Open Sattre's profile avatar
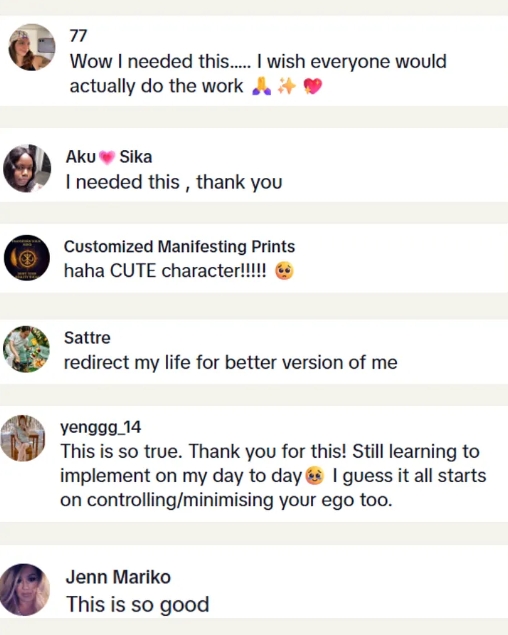Screen dimensions: 508x635 pos(26,349)
